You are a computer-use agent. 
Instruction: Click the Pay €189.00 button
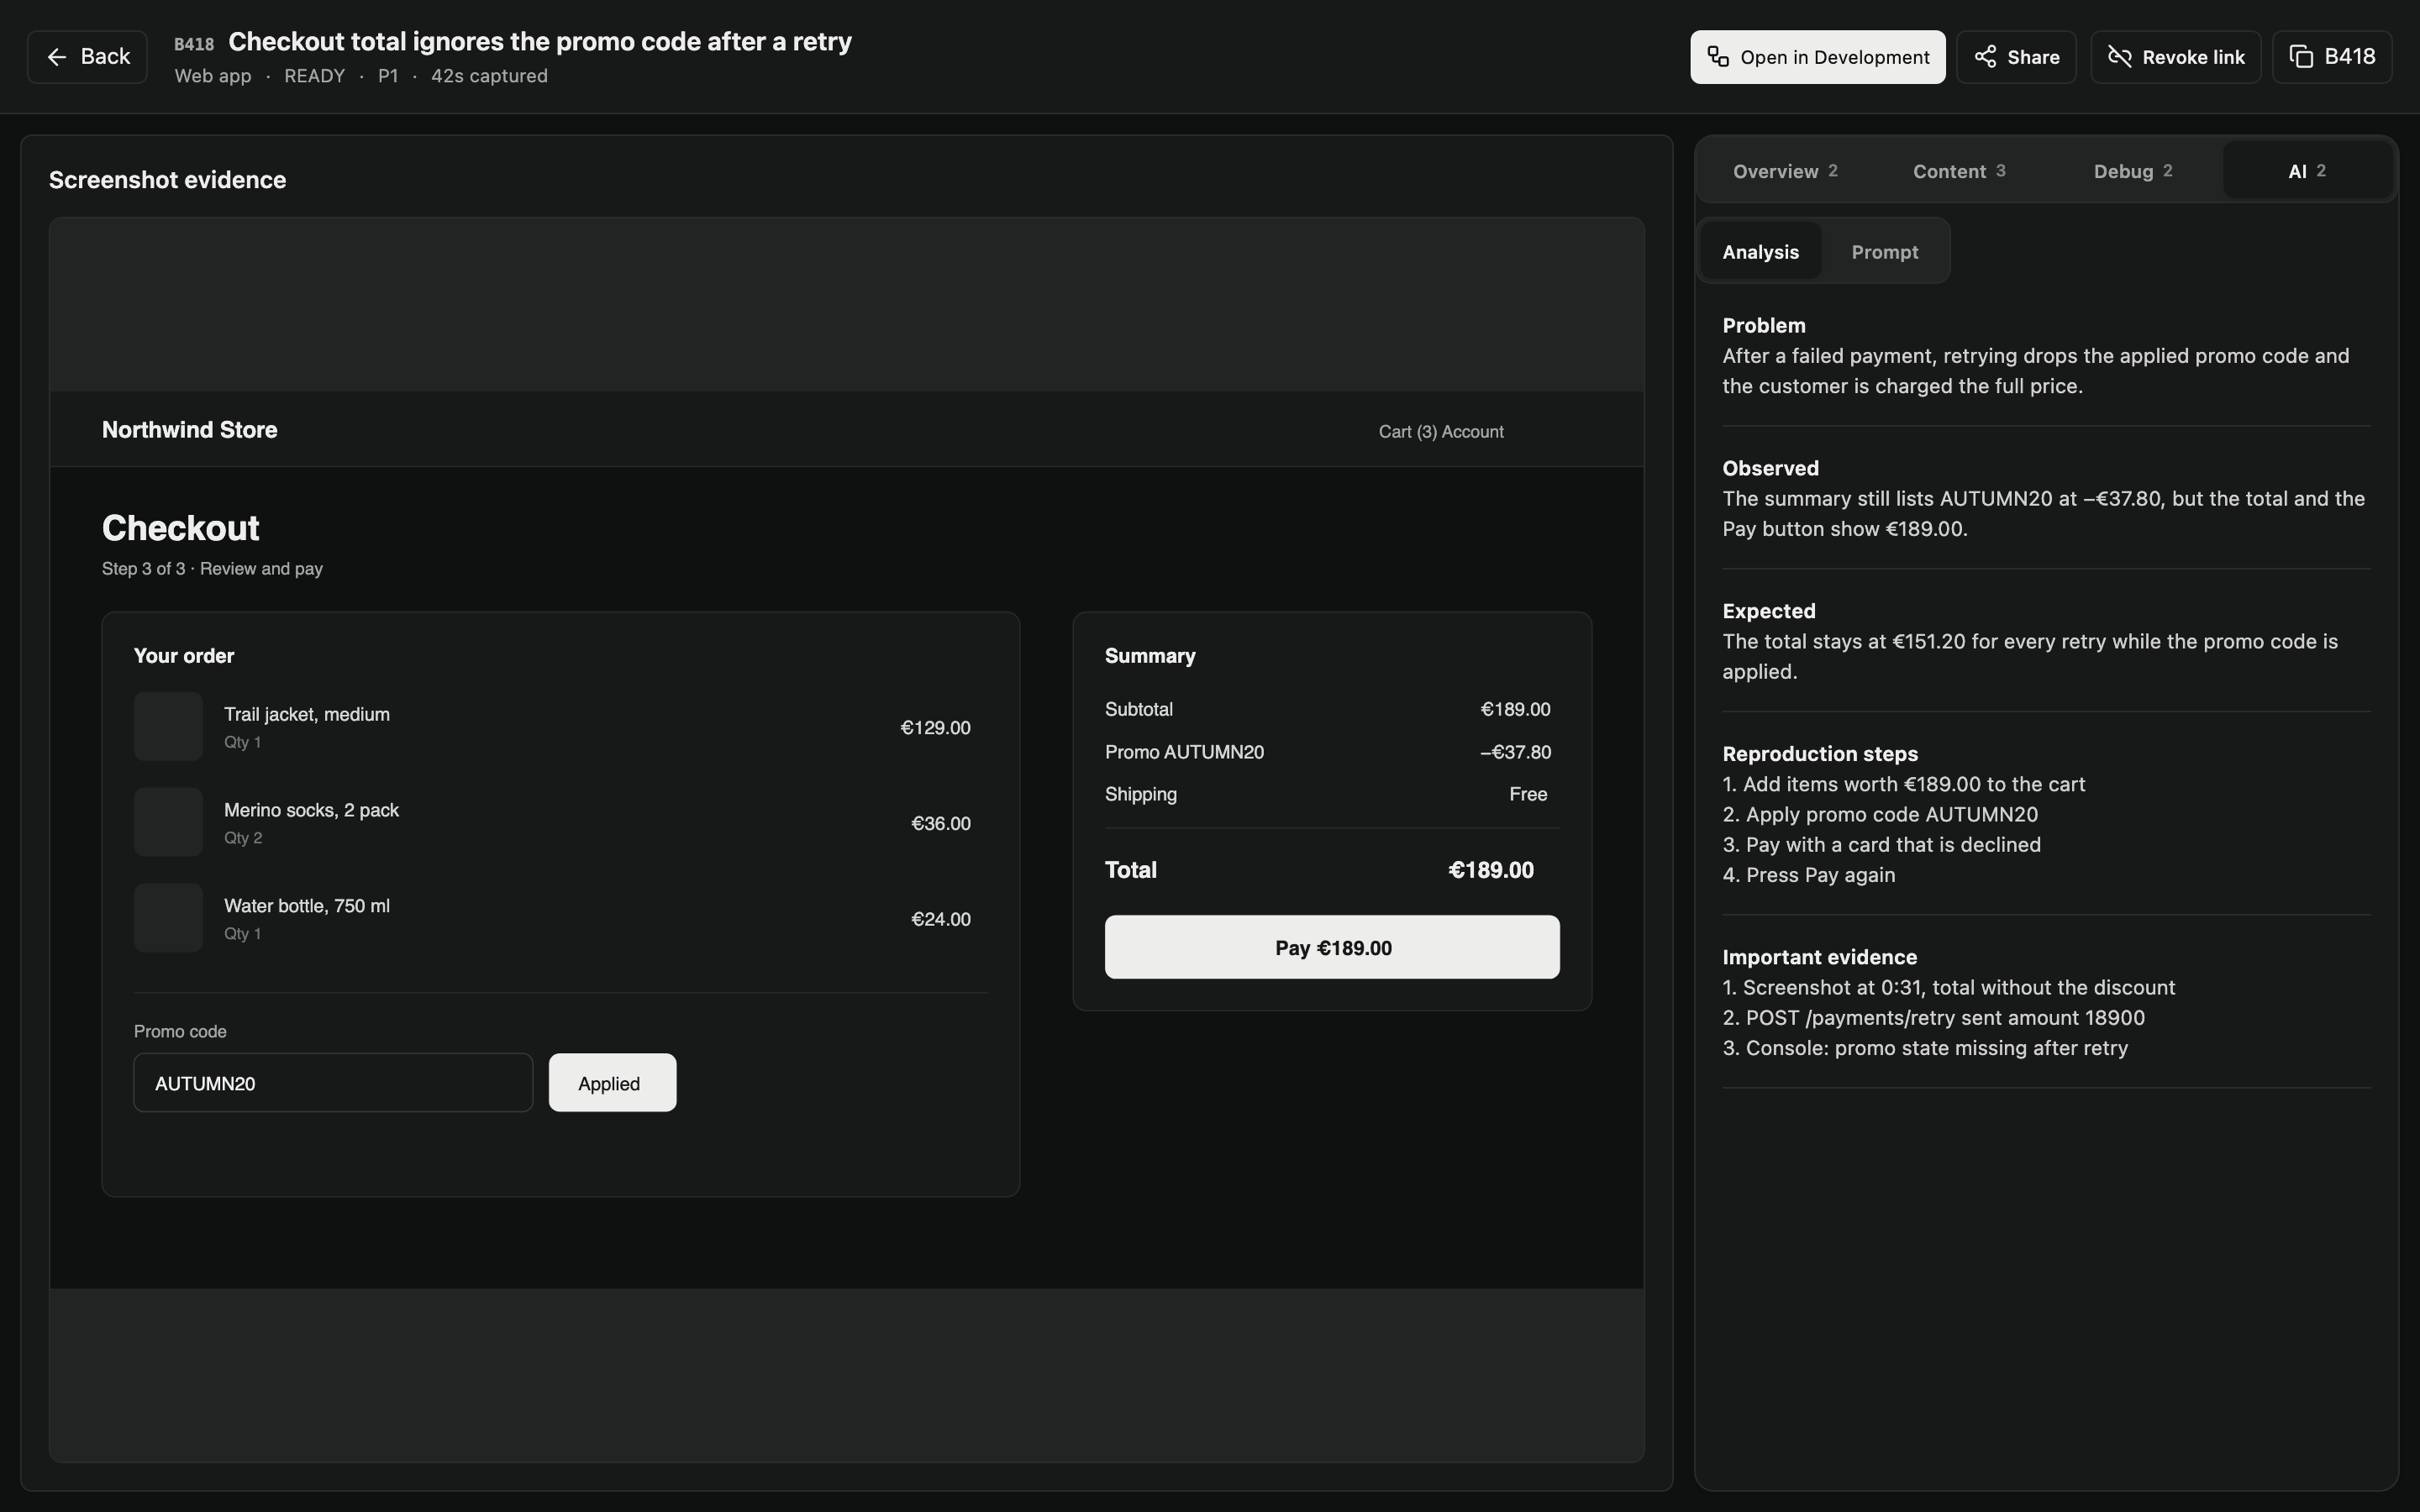coord(1332,947)
